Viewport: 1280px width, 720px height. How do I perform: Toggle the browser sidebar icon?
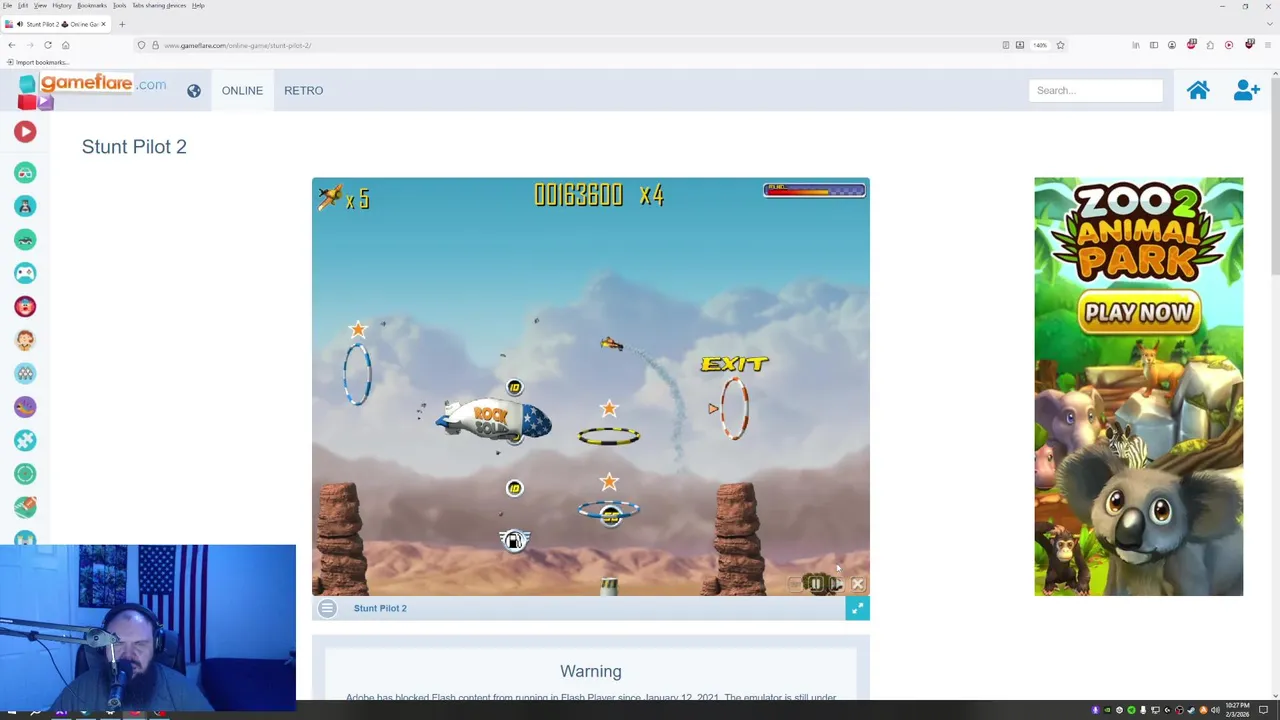pyautogui.click(x=1154, y=45)
